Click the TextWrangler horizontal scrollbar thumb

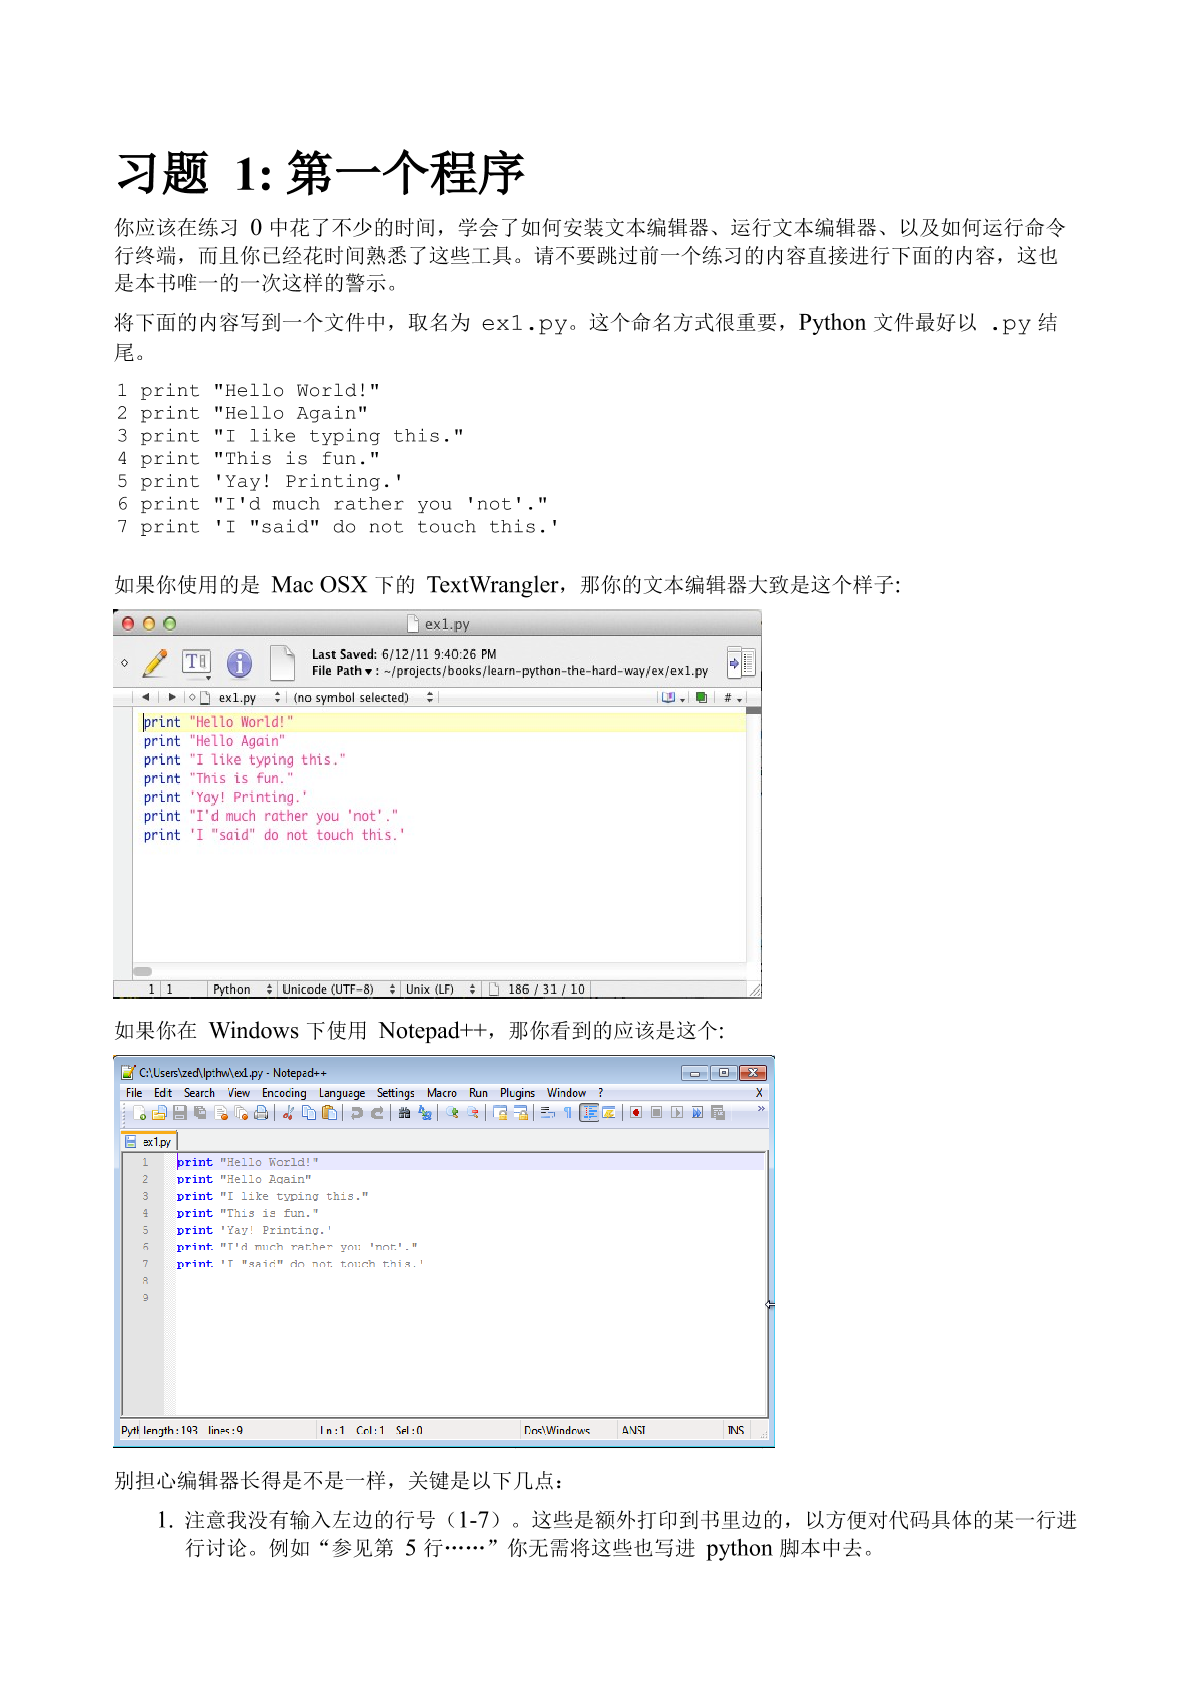pyautogui.click(x=143, y=971)
